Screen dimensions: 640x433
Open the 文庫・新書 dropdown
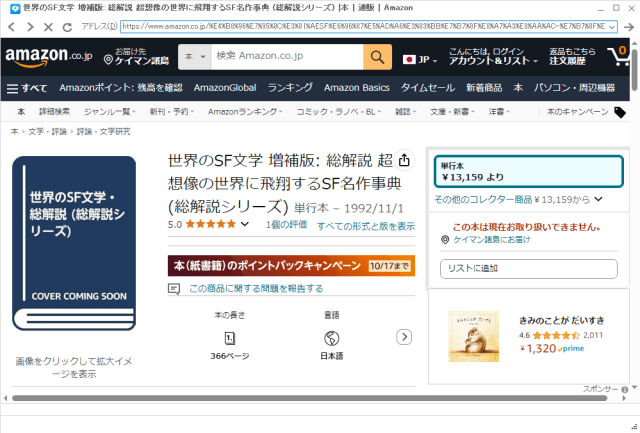tap(452, 112)
